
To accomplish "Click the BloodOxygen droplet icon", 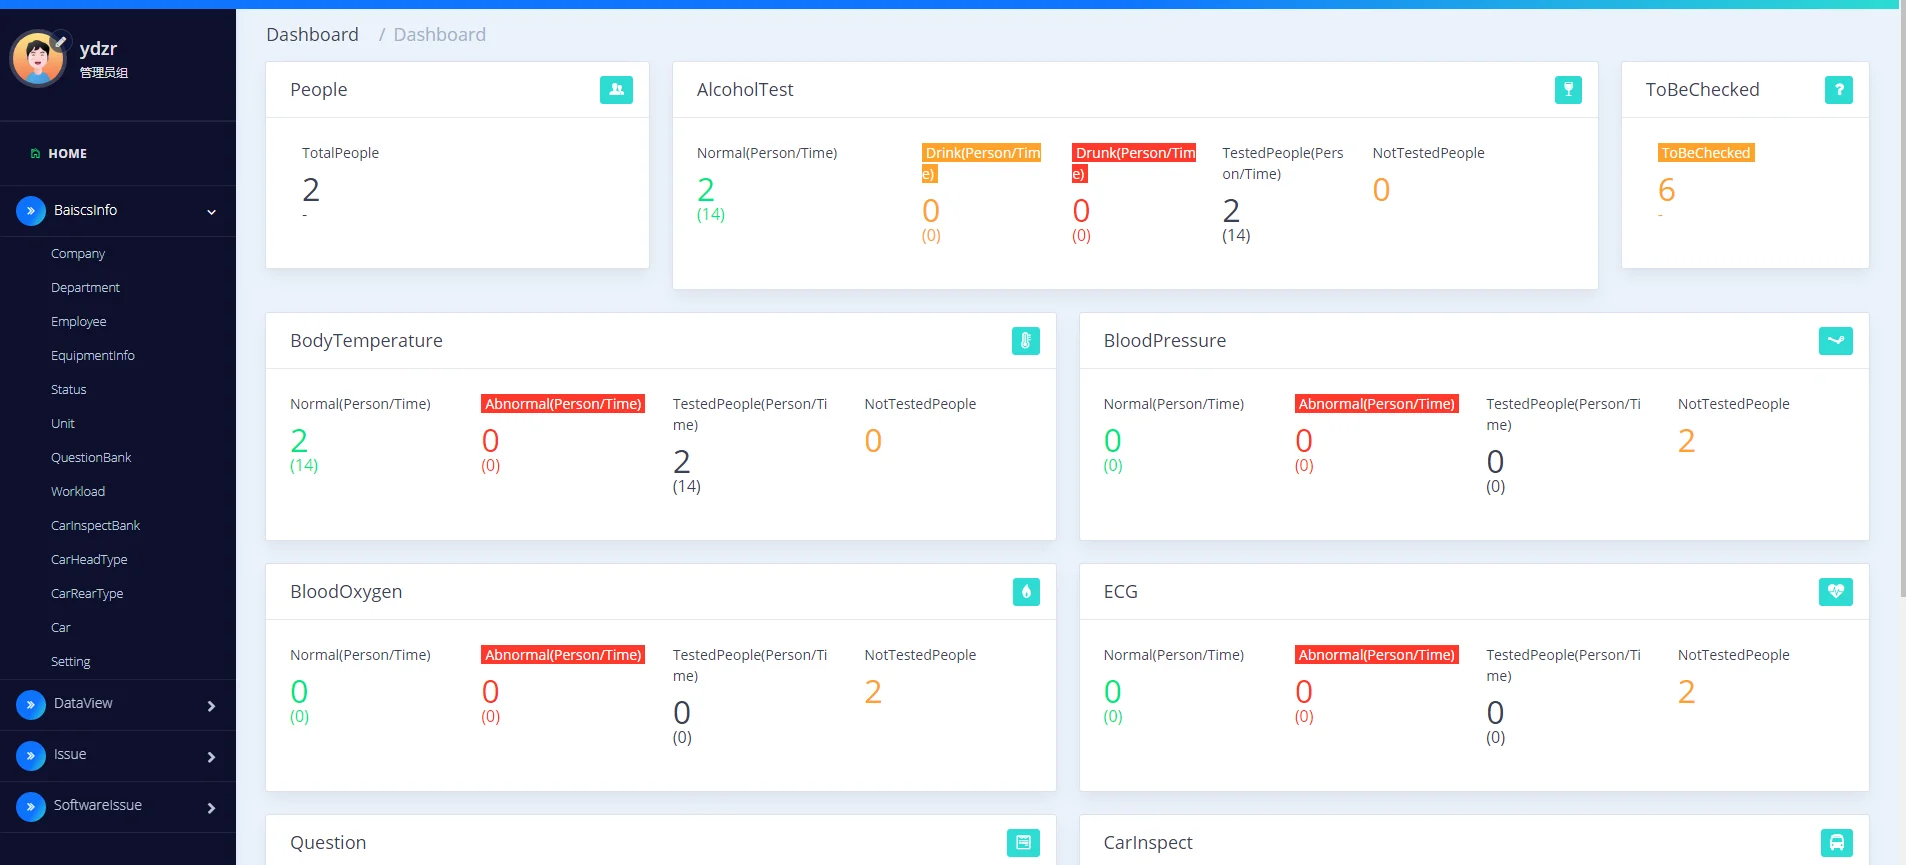I will (x=1025, y=592).
